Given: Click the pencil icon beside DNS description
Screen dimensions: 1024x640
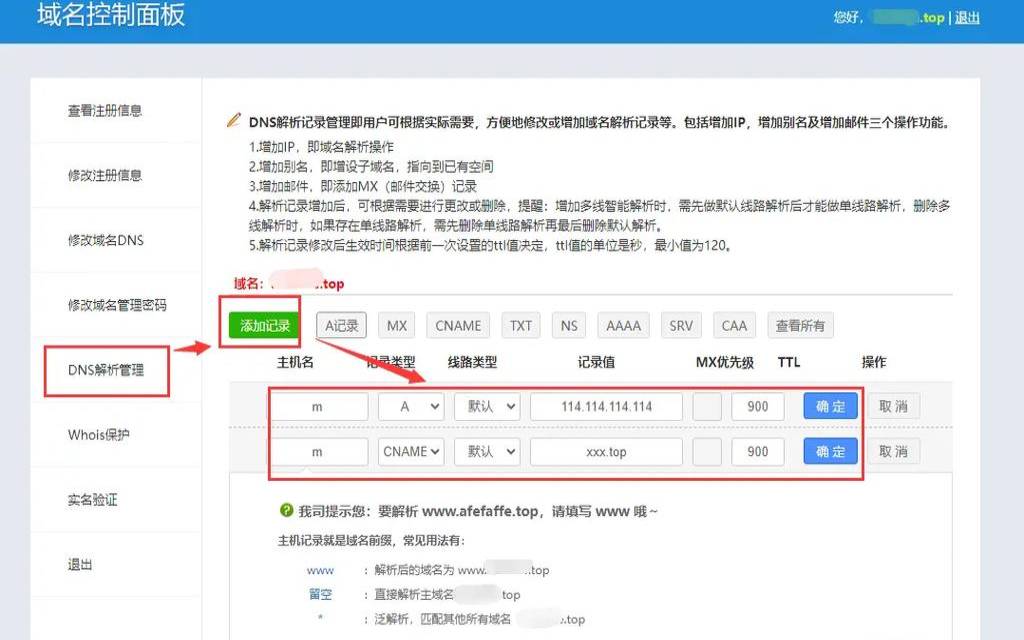Looking at the screenshot, I should [234, 120].
